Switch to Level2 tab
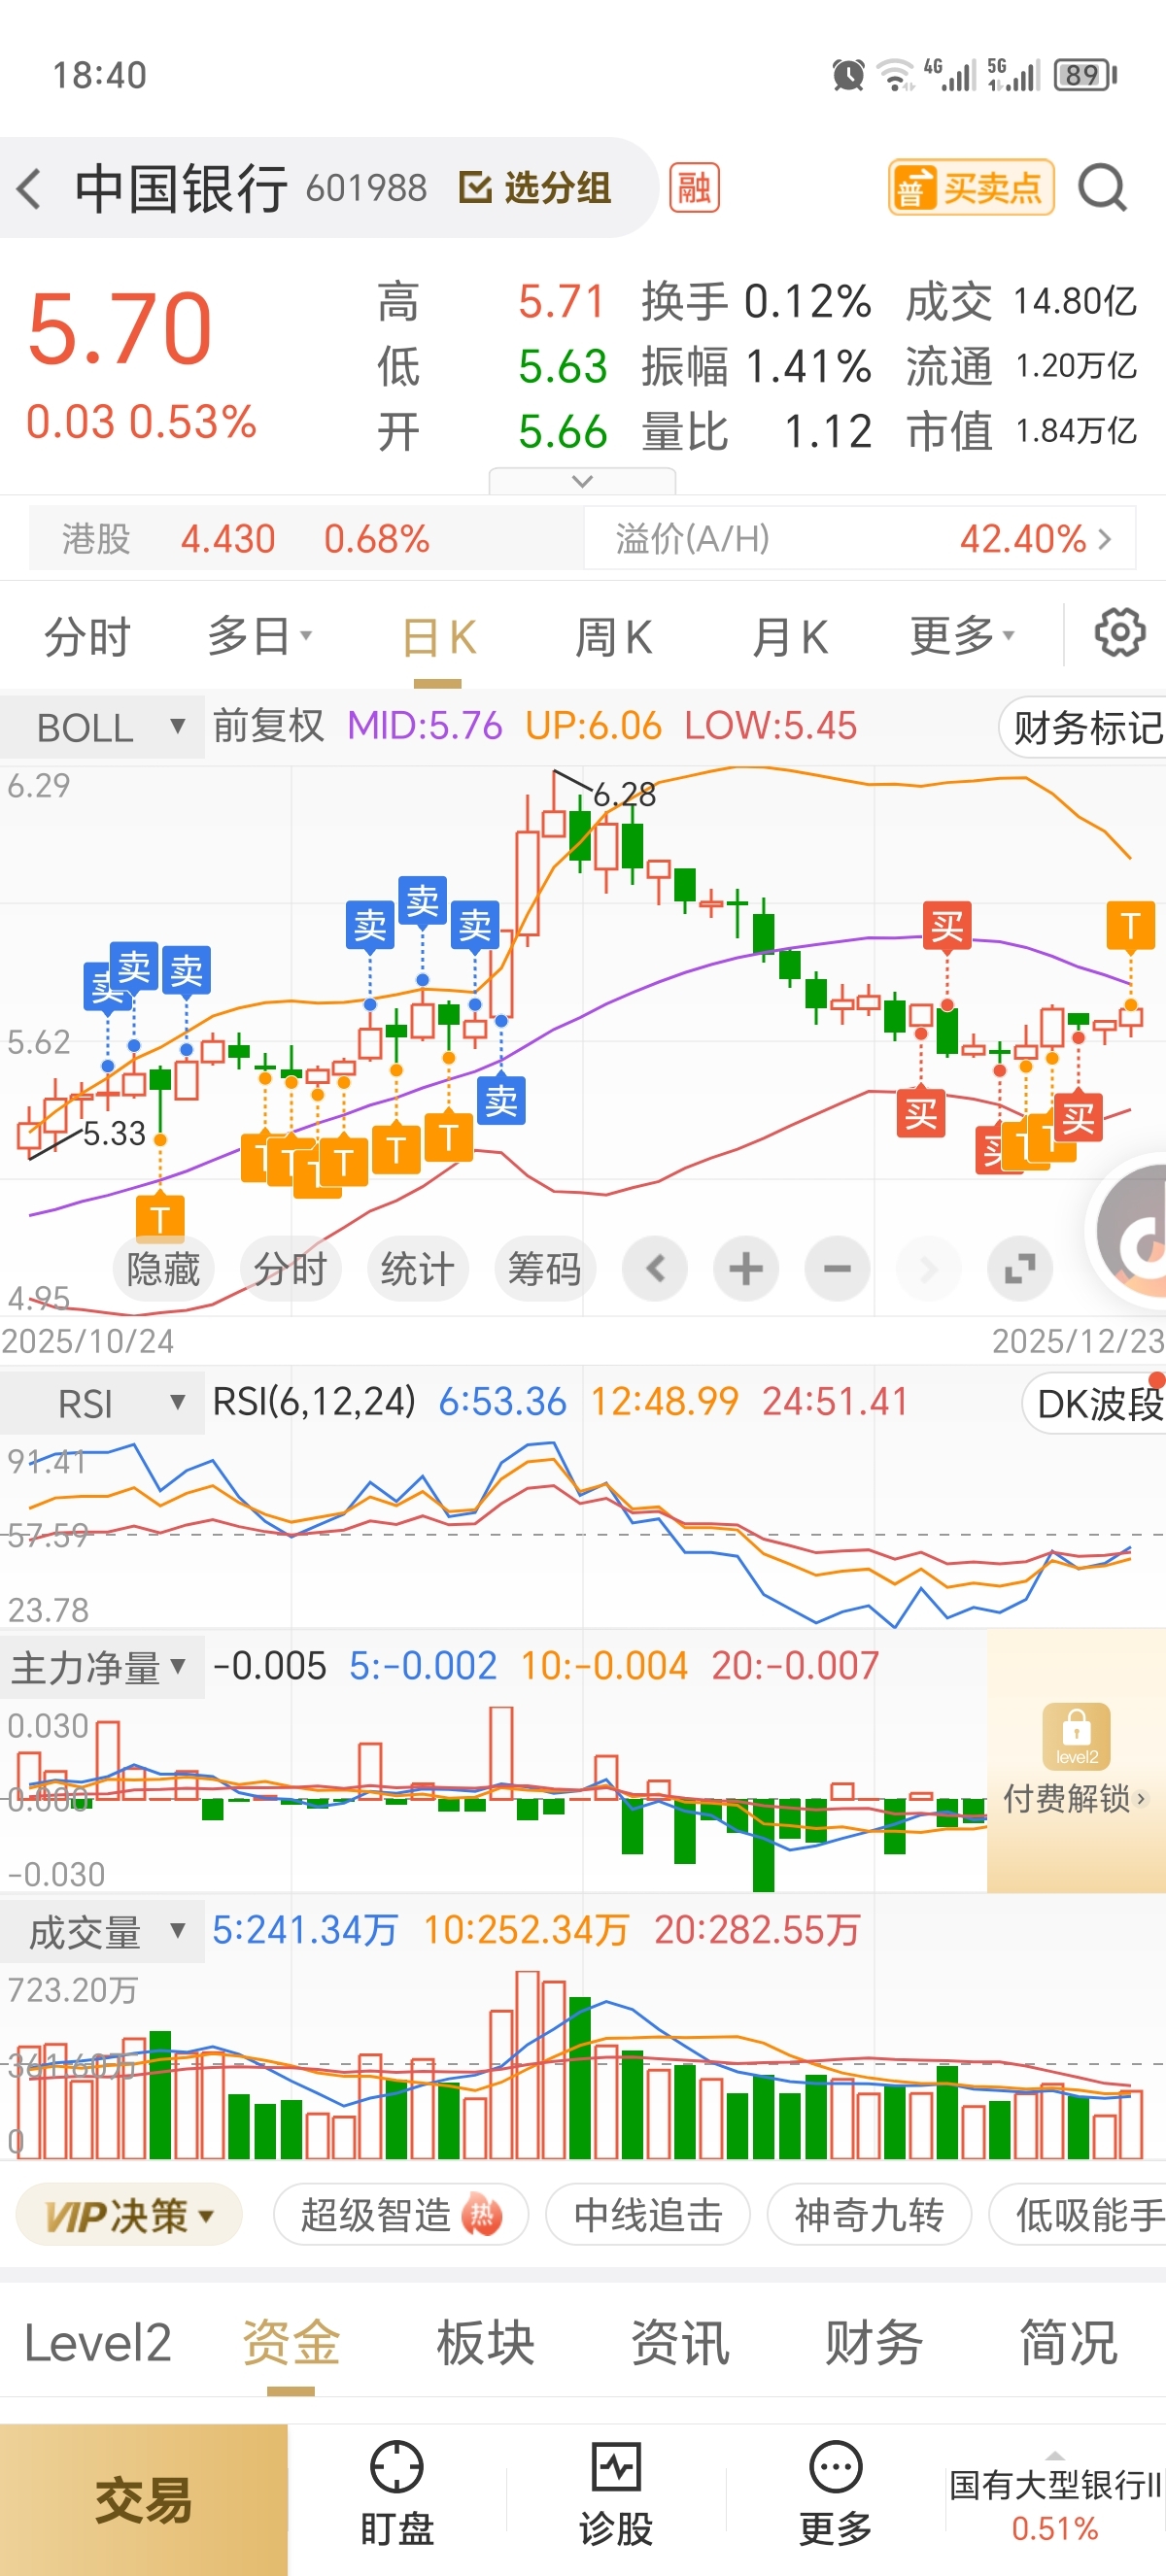 tap(97, 2343)
